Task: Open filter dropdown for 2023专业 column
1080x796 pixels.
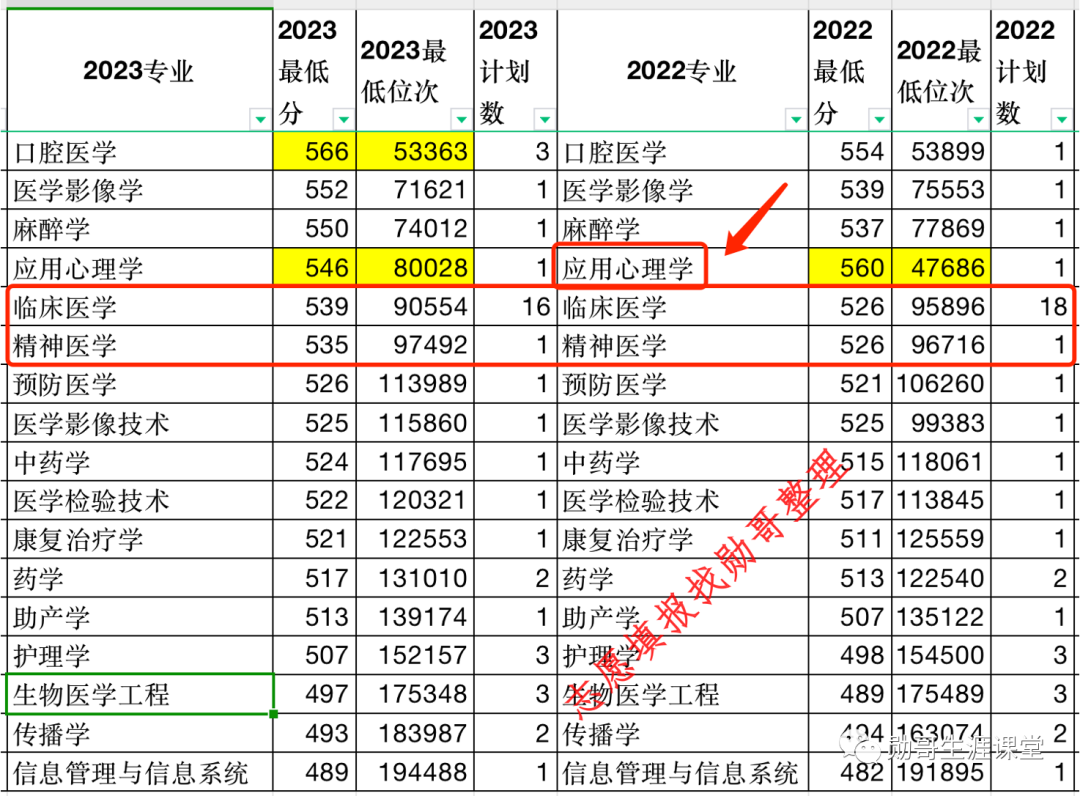Action: [260, 119]
